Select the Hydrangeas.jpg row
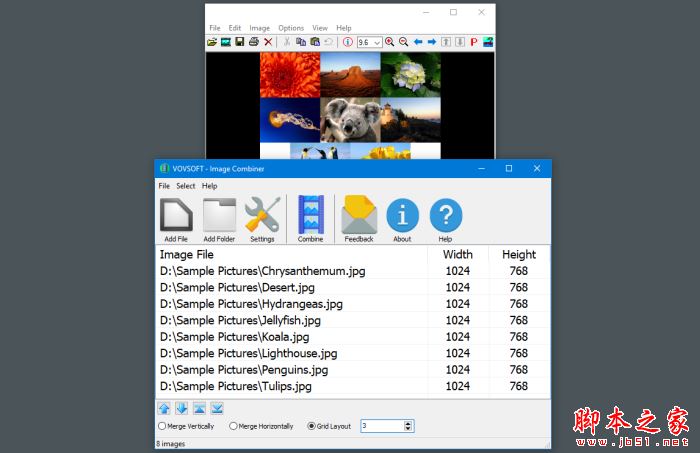The image size is (700, 453). 353,304
